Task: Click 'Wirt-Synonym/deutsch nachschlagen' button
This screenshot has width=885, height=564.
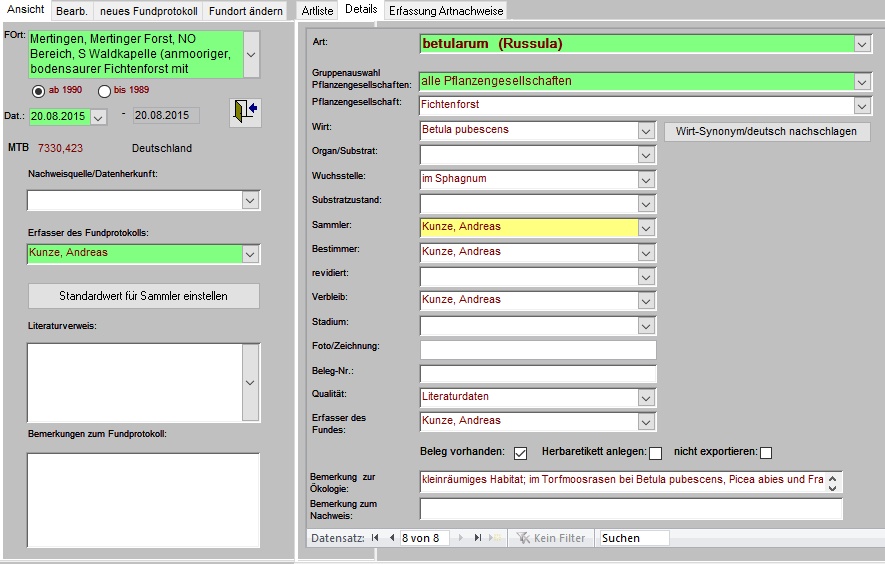Action: (x=766, y=131)
